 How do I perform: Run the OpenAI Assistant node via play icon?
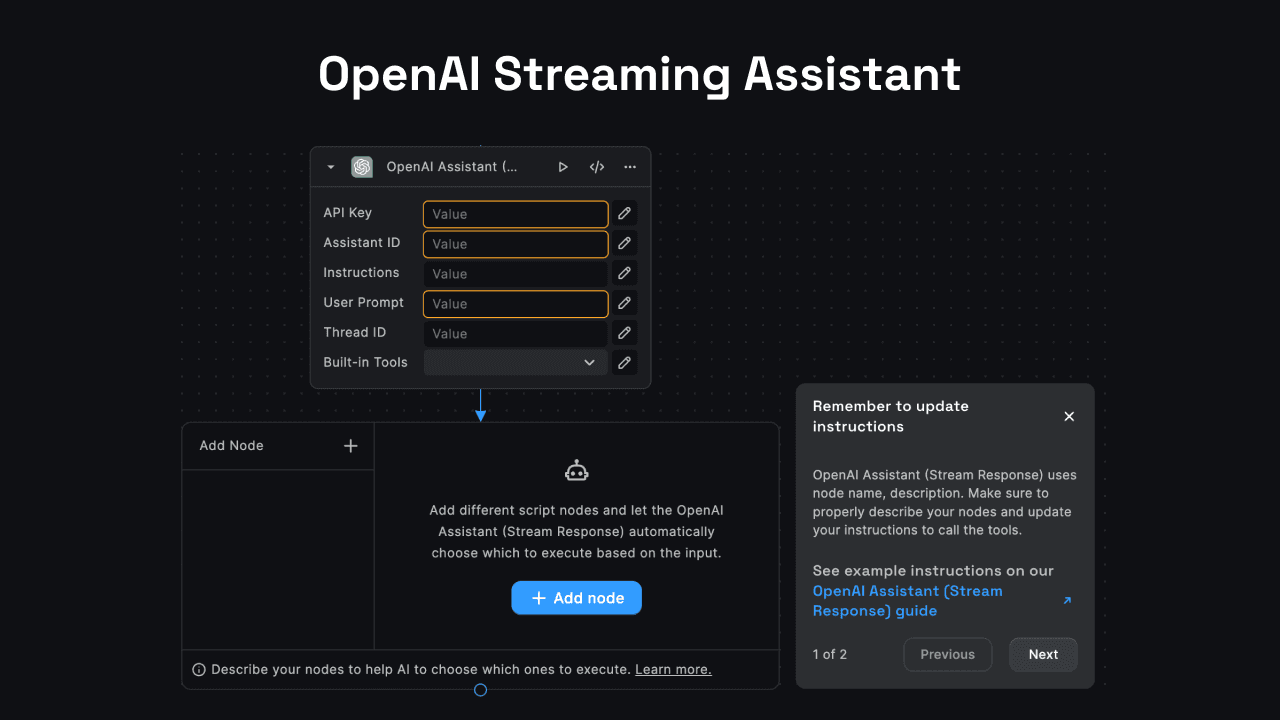[563, 167]
